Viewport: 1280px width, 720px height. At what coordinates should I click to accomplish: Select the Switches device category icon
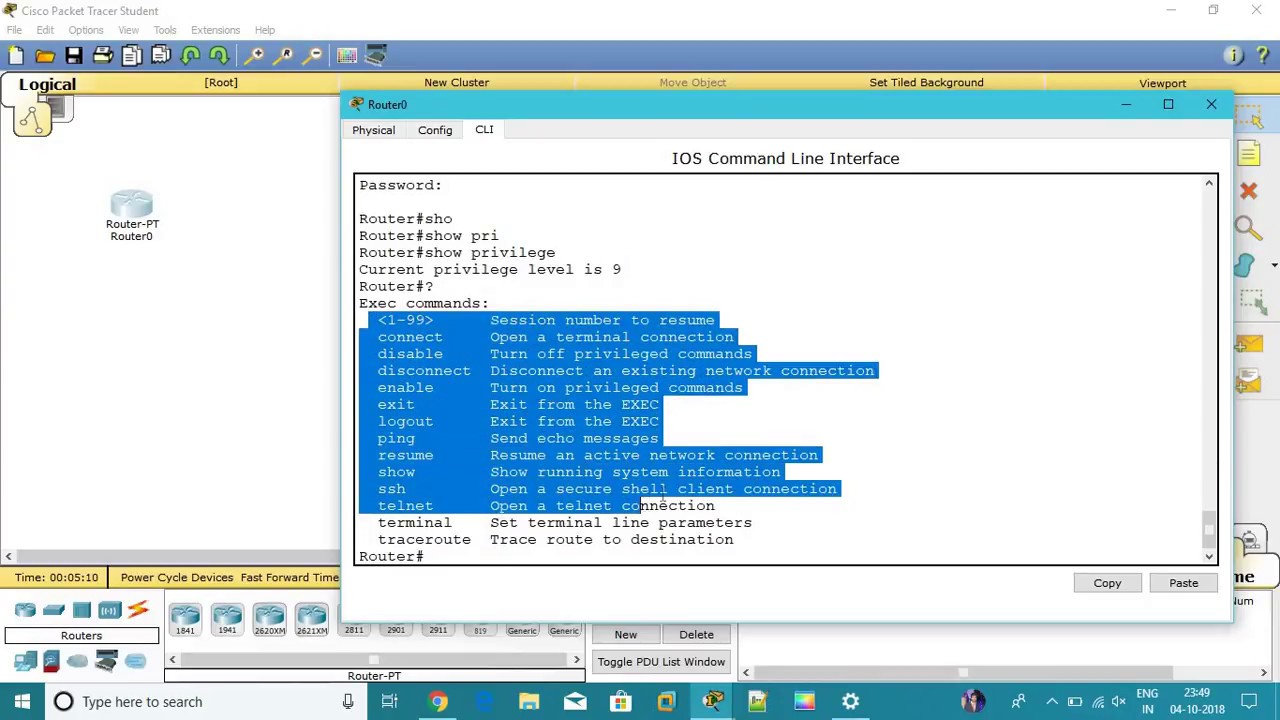(x=53, y=610)
